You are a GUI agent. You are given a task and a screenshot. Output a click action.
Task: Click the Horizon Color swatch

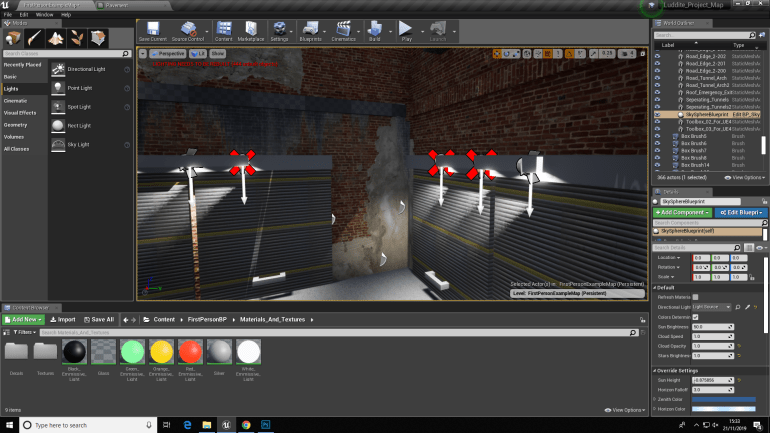pos(723,409)
